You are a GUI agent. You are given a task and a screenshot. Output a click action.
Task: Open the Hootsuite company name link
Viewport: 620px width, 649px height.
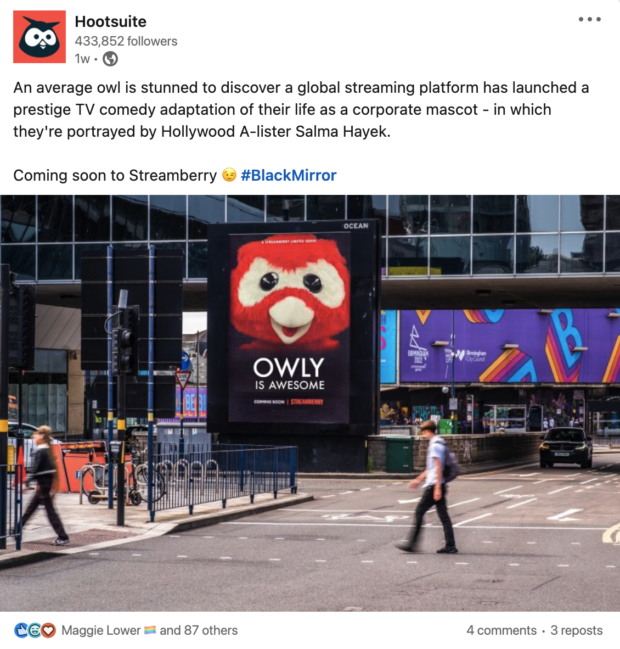tap(111, 22)
